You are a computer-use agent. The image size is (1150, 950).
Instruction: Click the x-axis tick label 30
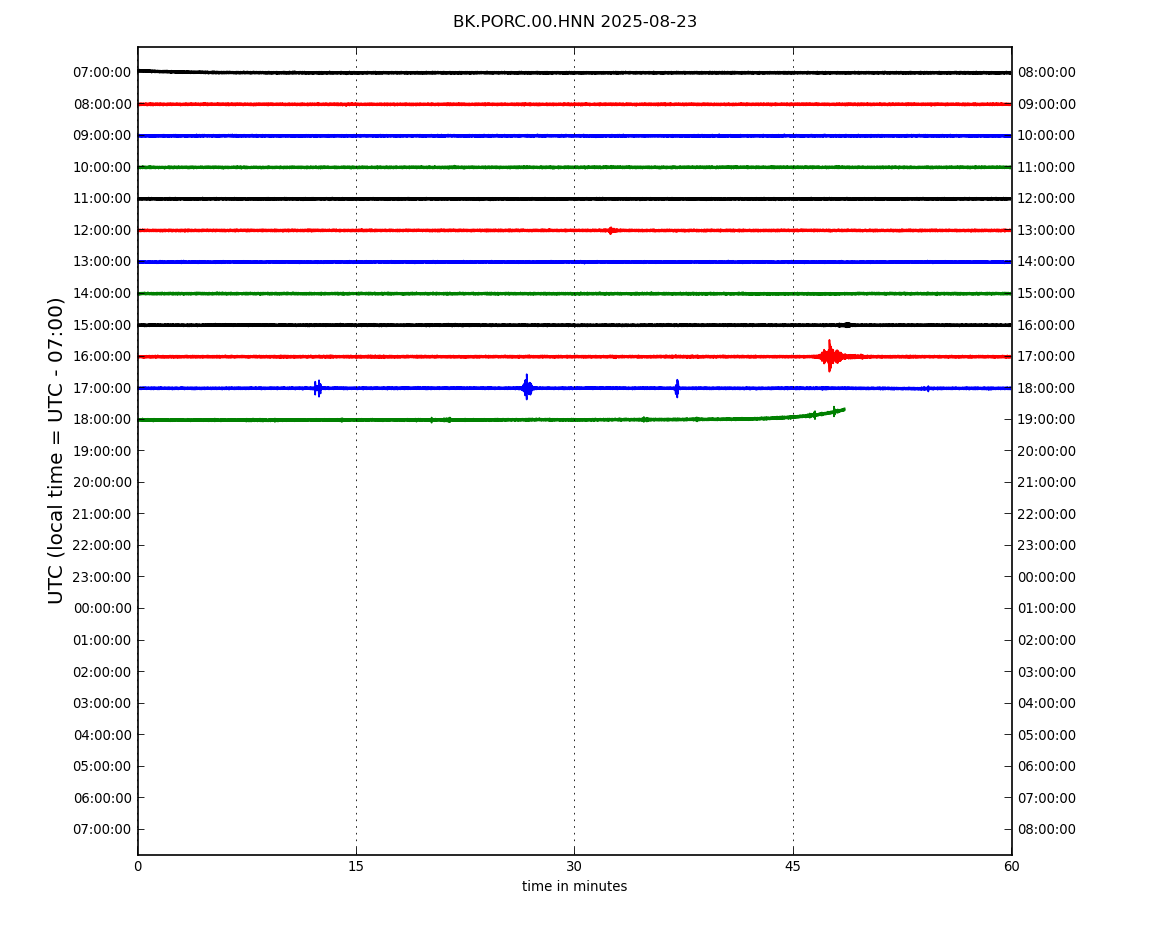574,867
